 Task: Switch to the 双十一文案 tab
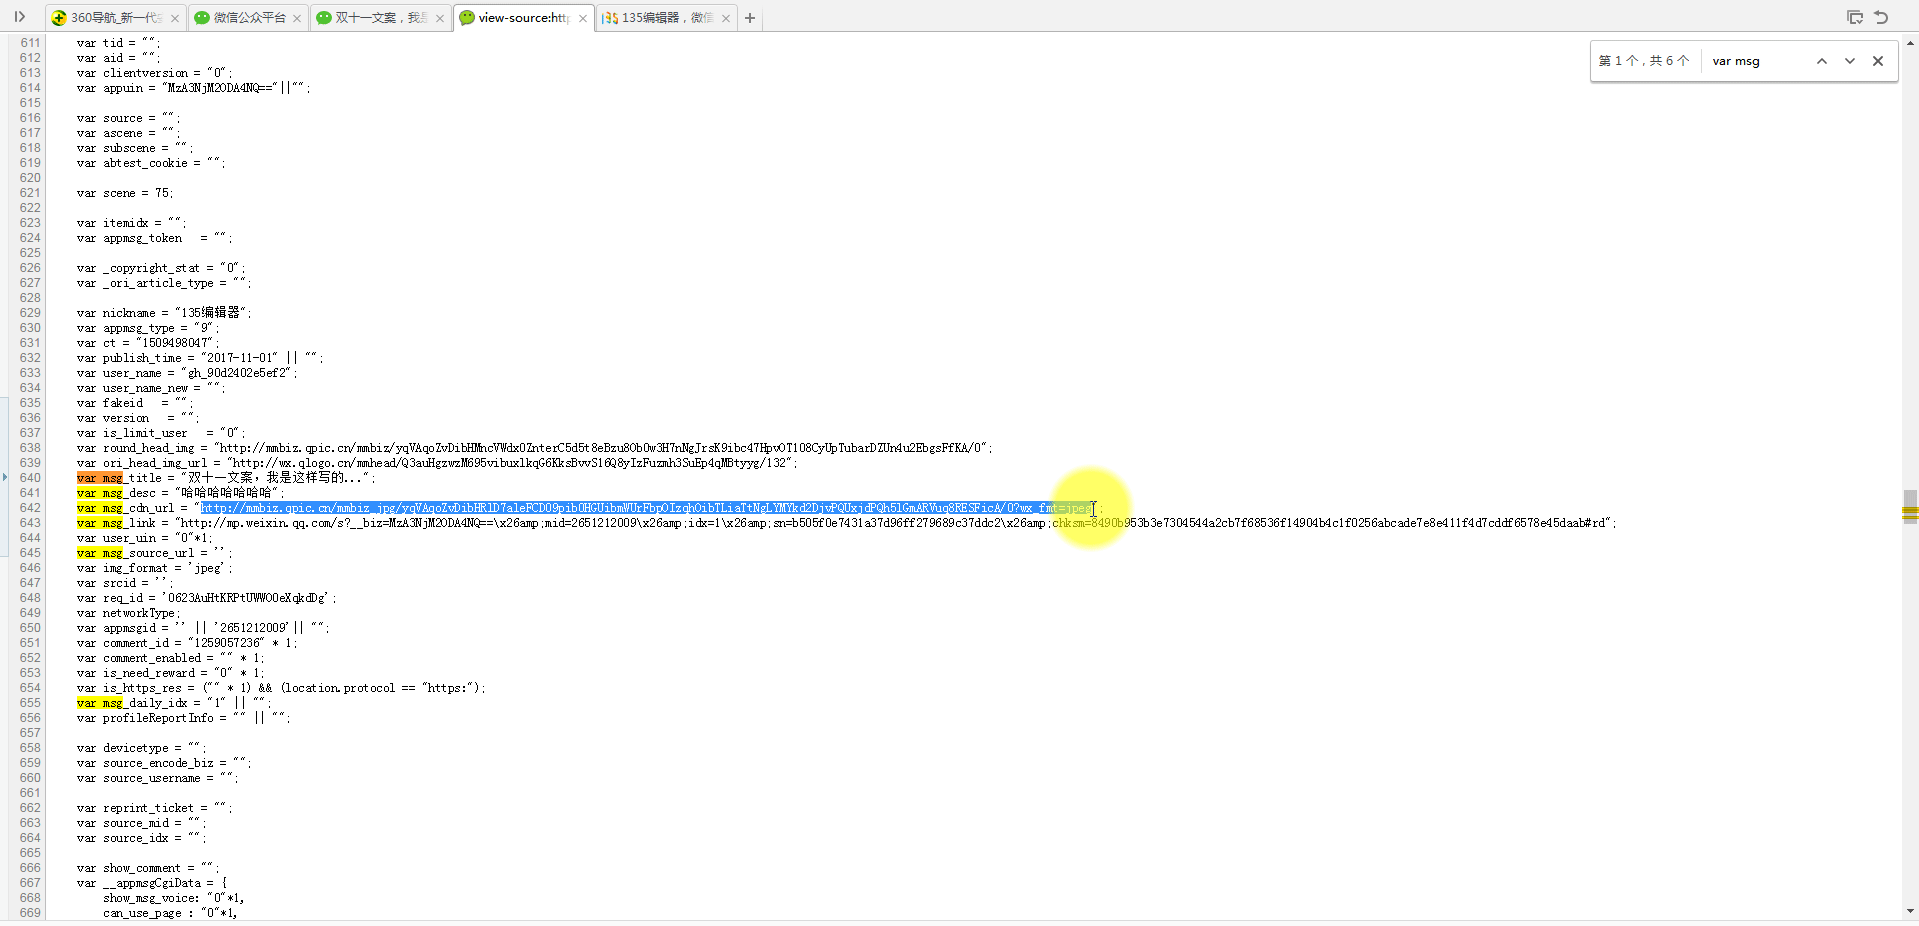[380, 18]
